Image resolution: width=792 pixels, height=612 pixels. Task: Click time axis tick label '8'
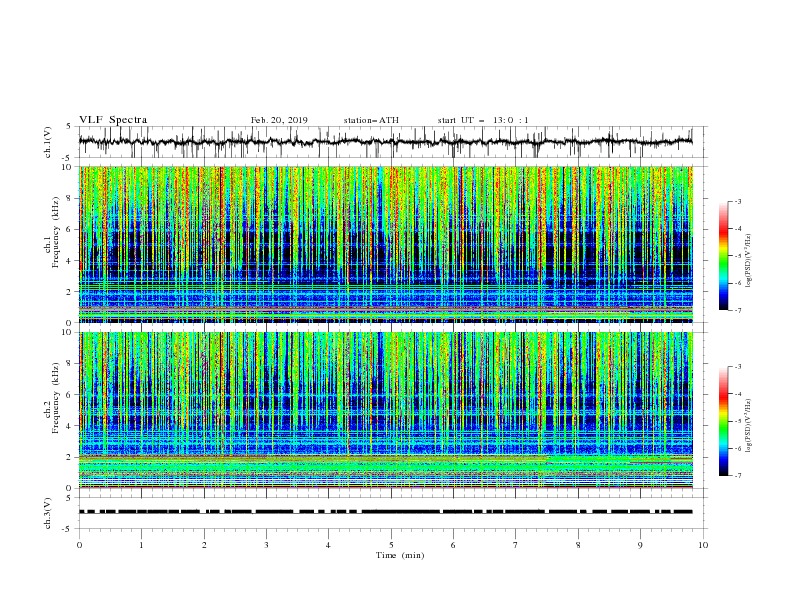coord(578,545)
